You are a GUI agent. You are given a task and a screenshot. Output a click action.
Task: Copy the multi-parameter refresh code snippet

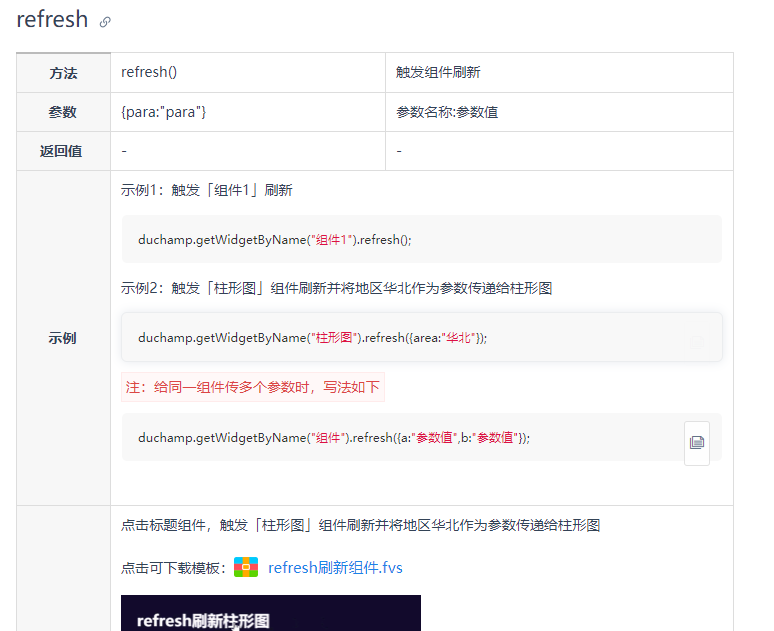click(x=697, y=443)
